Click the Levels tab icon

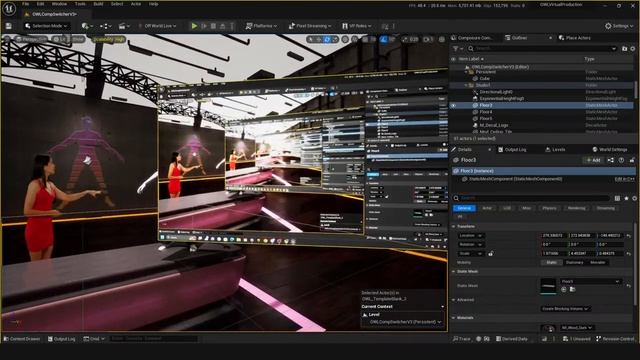(548, 149)
